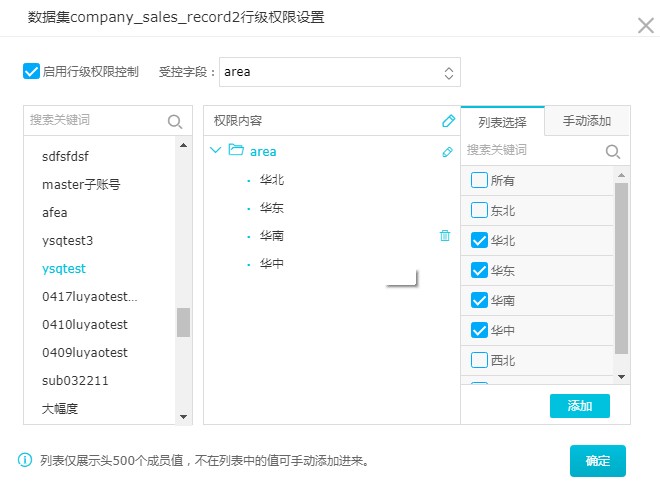Click the 确定 button
The height and width of the screenshot is (488, 660).
click(598, 461)
